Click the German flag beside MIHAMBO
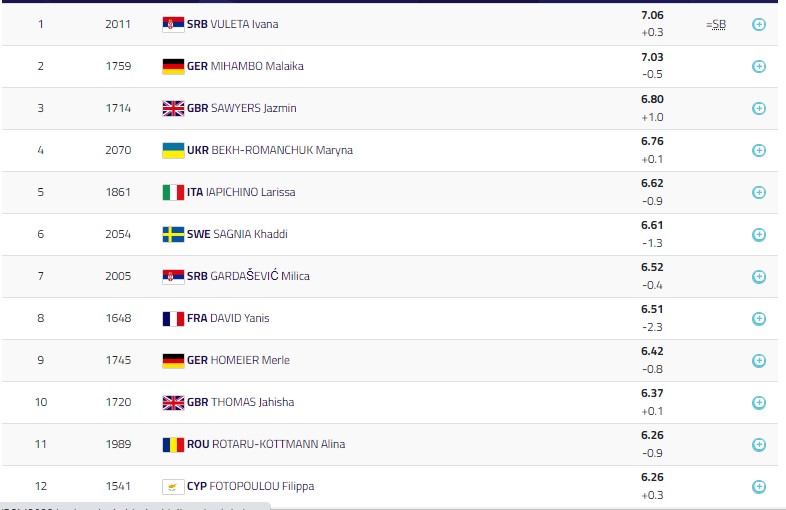786x510 pixels. (x=172, y=66)
